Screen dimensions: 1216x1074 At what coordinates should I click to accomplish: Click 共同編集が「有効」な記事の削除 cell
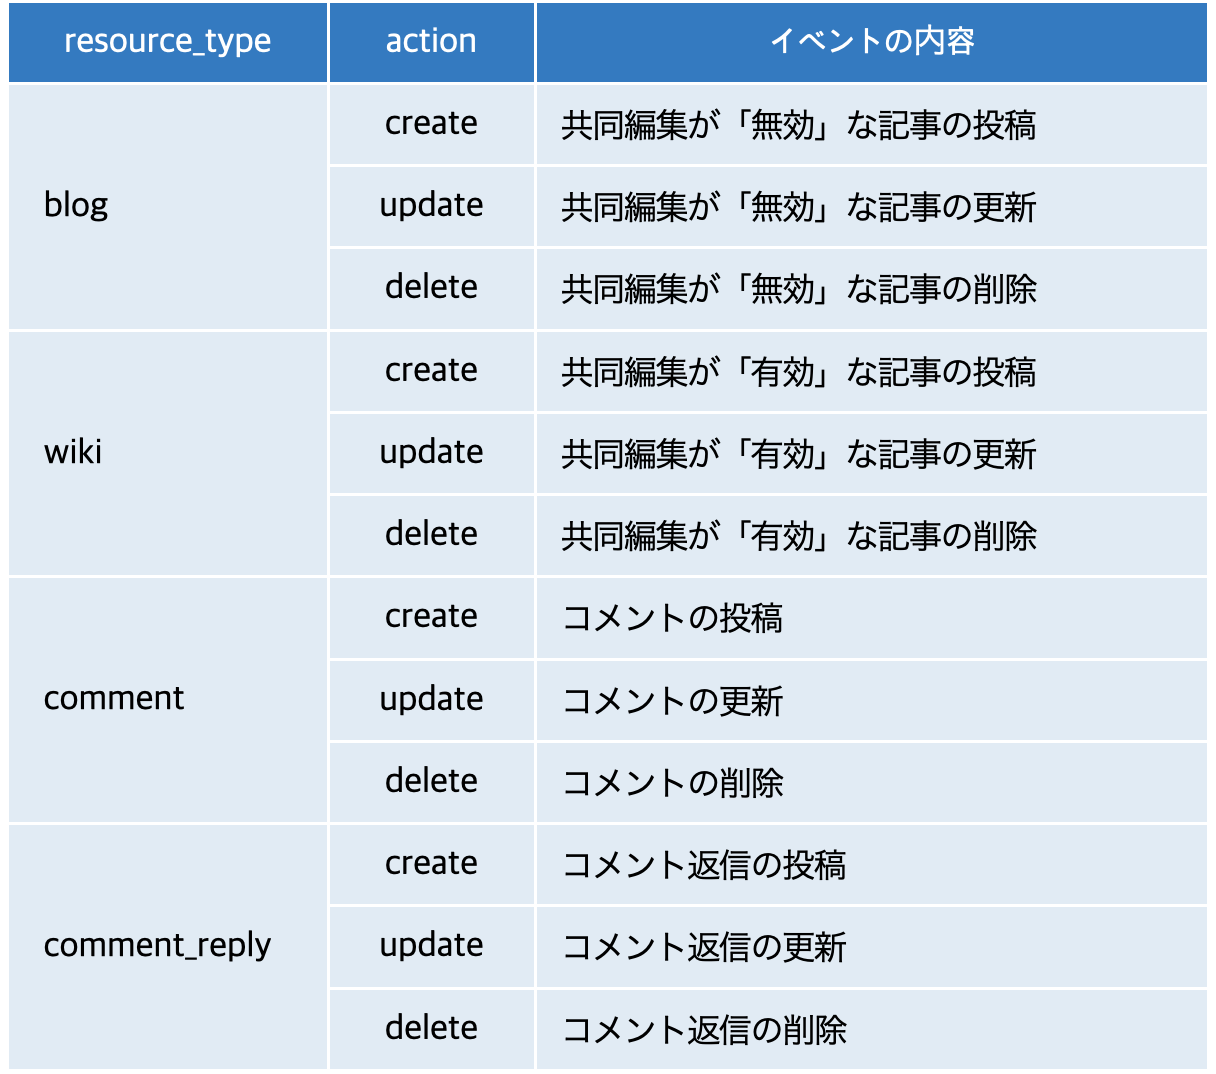(798, 536)
